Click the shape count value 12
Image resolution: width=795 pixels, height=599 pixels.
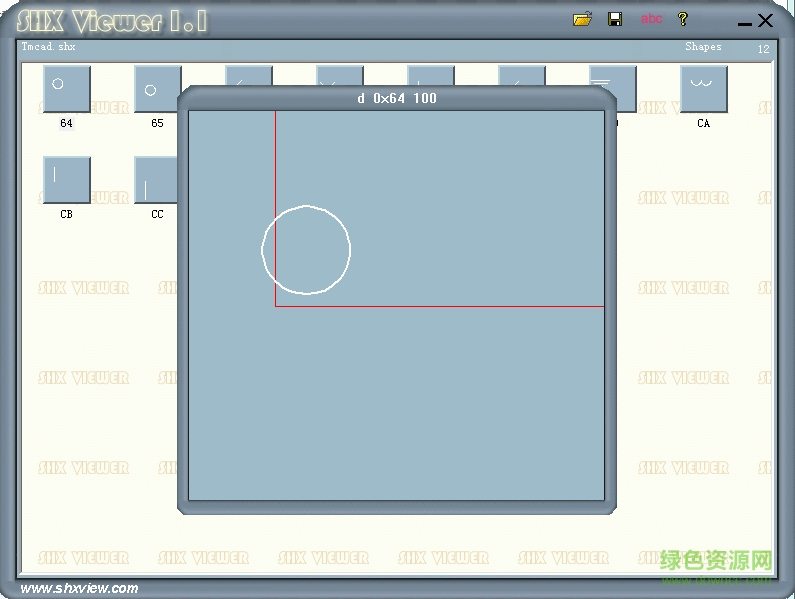tap(764, 49)
